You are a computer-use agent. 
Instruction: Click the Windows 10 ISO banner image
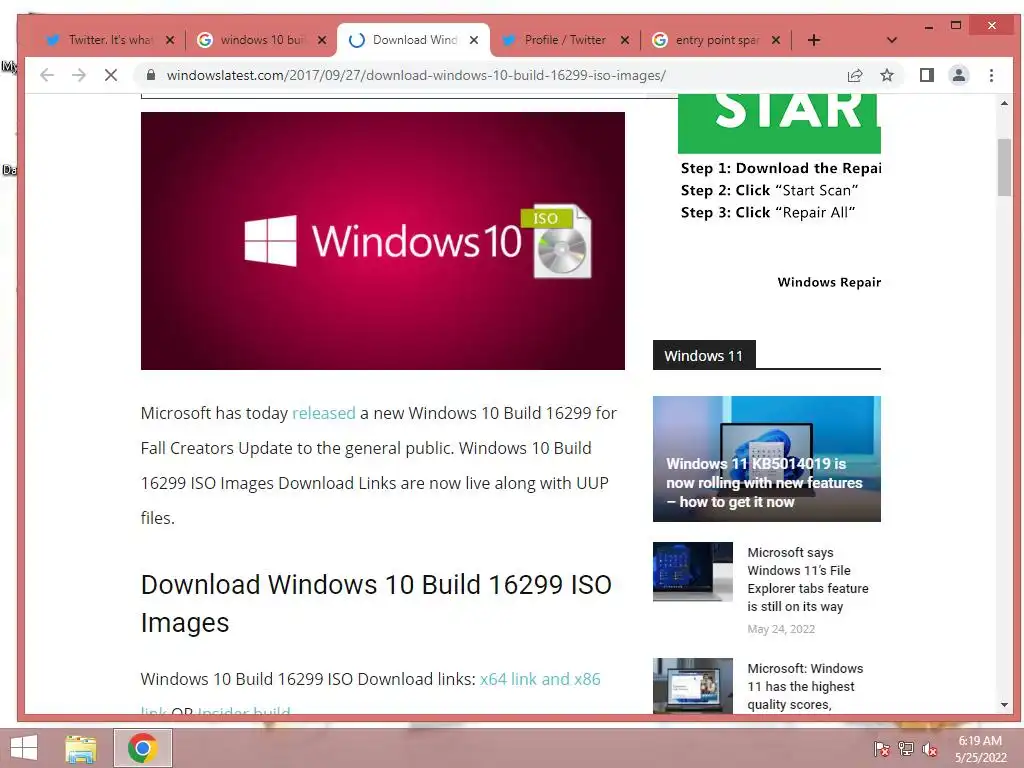[383, 241]
